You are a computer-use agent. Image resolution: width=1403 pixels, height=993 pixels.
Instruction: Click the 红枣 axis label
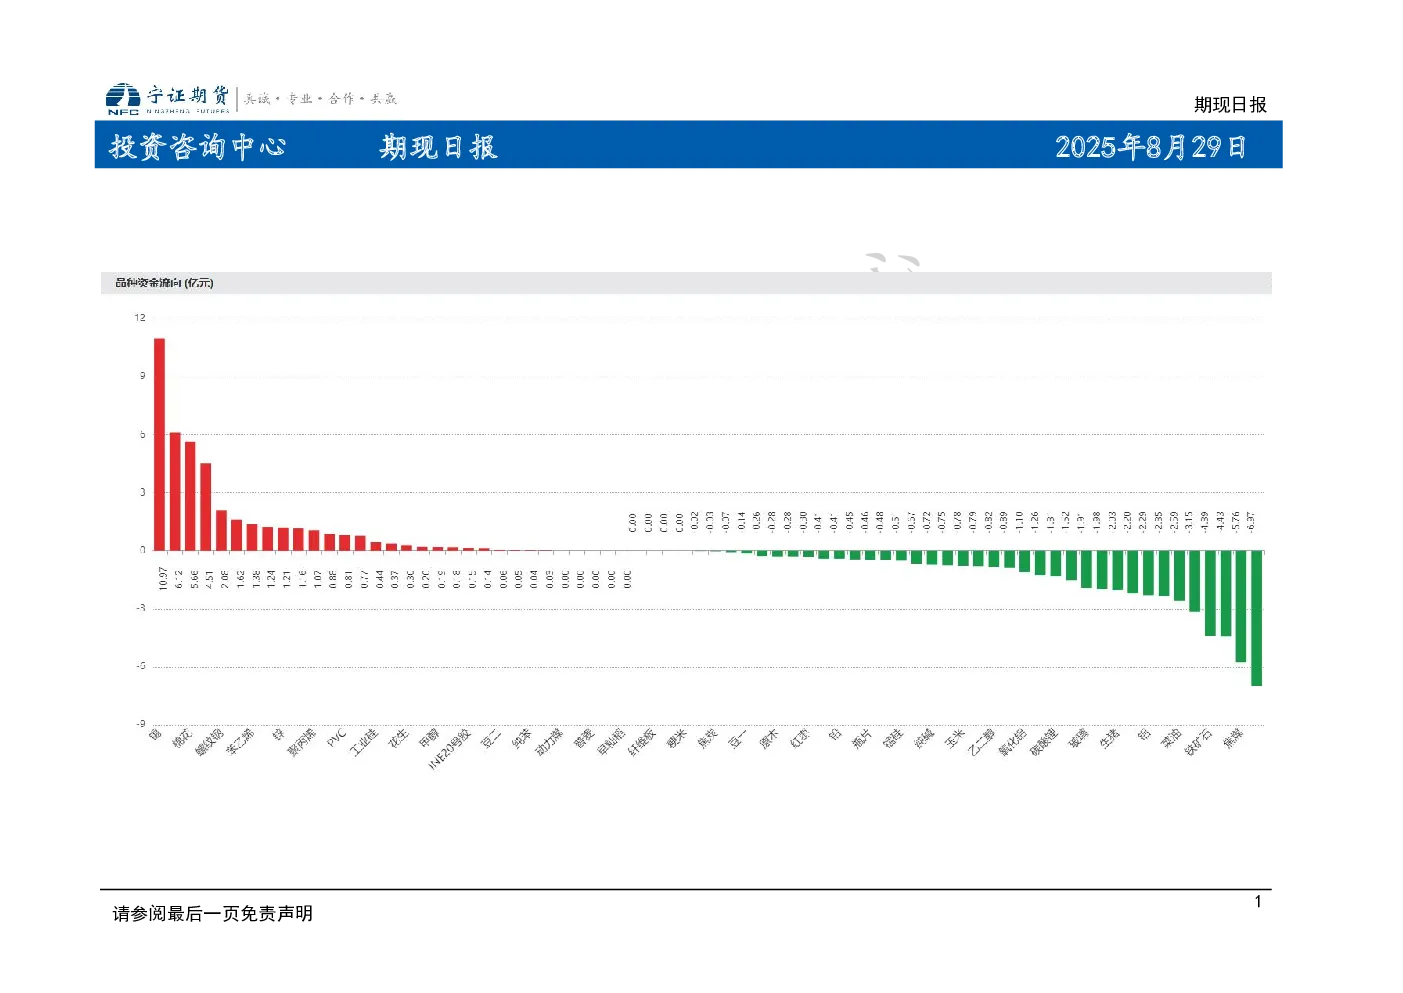(x=800, y=739)
